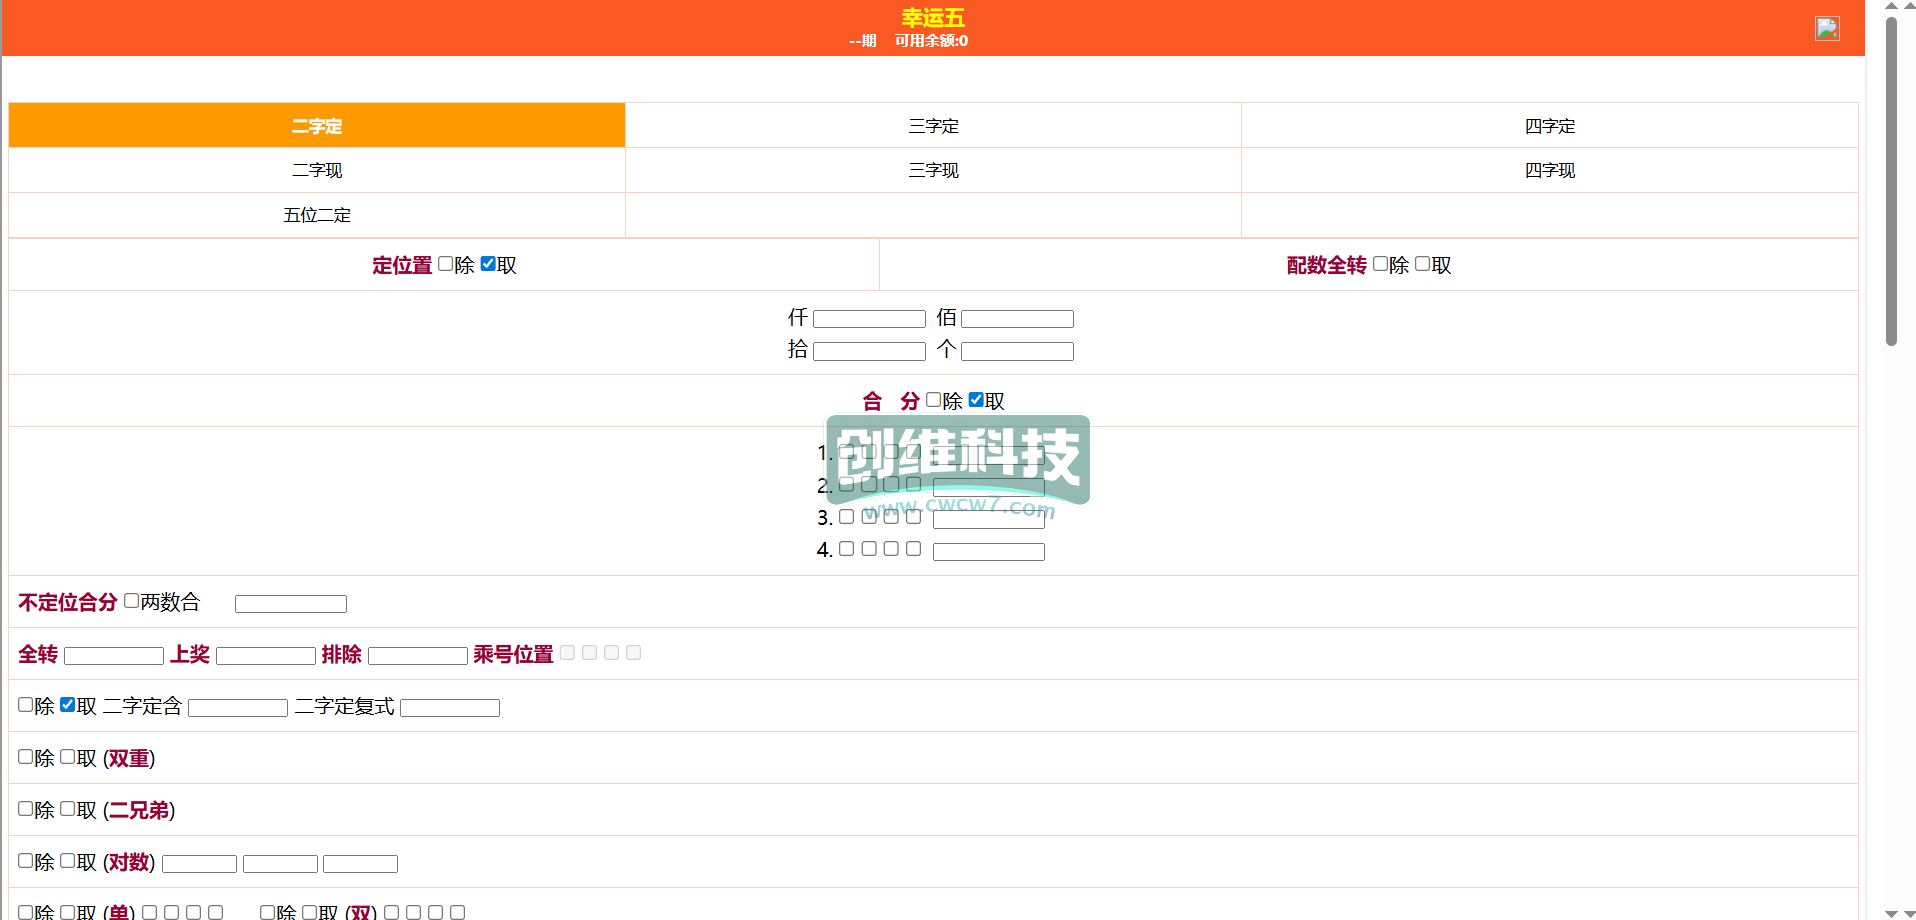Check the 取 box for 二兄弟

(68, 808)
